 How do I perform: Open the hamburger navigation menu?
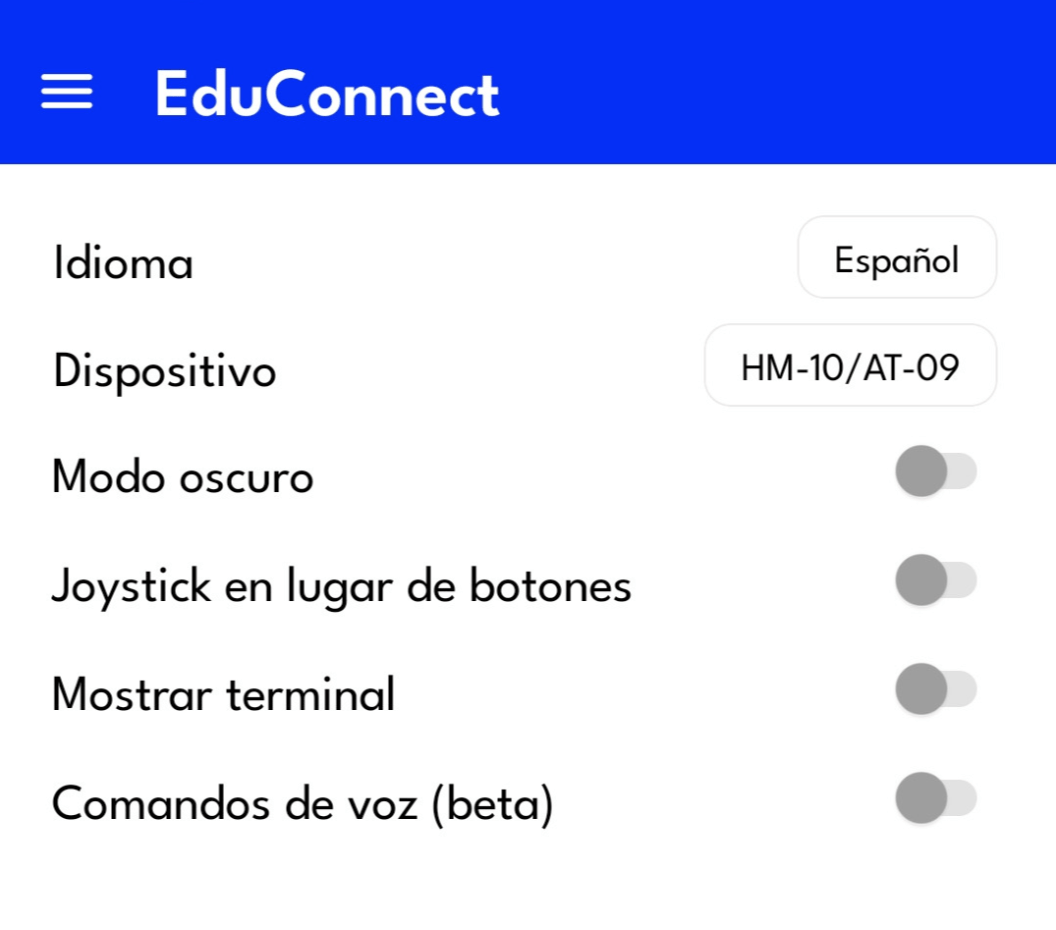(x=67, y=92)
